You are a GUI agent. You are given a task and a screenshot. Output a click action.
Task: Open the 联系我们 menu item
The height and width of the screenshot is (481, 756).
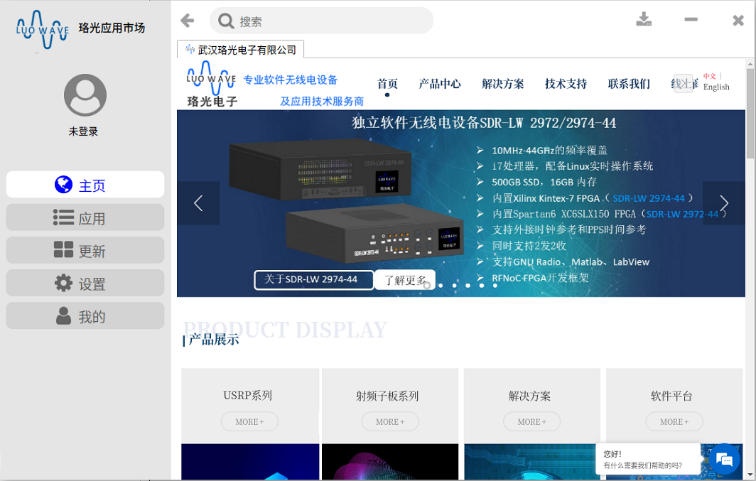(x=629, y=84)
